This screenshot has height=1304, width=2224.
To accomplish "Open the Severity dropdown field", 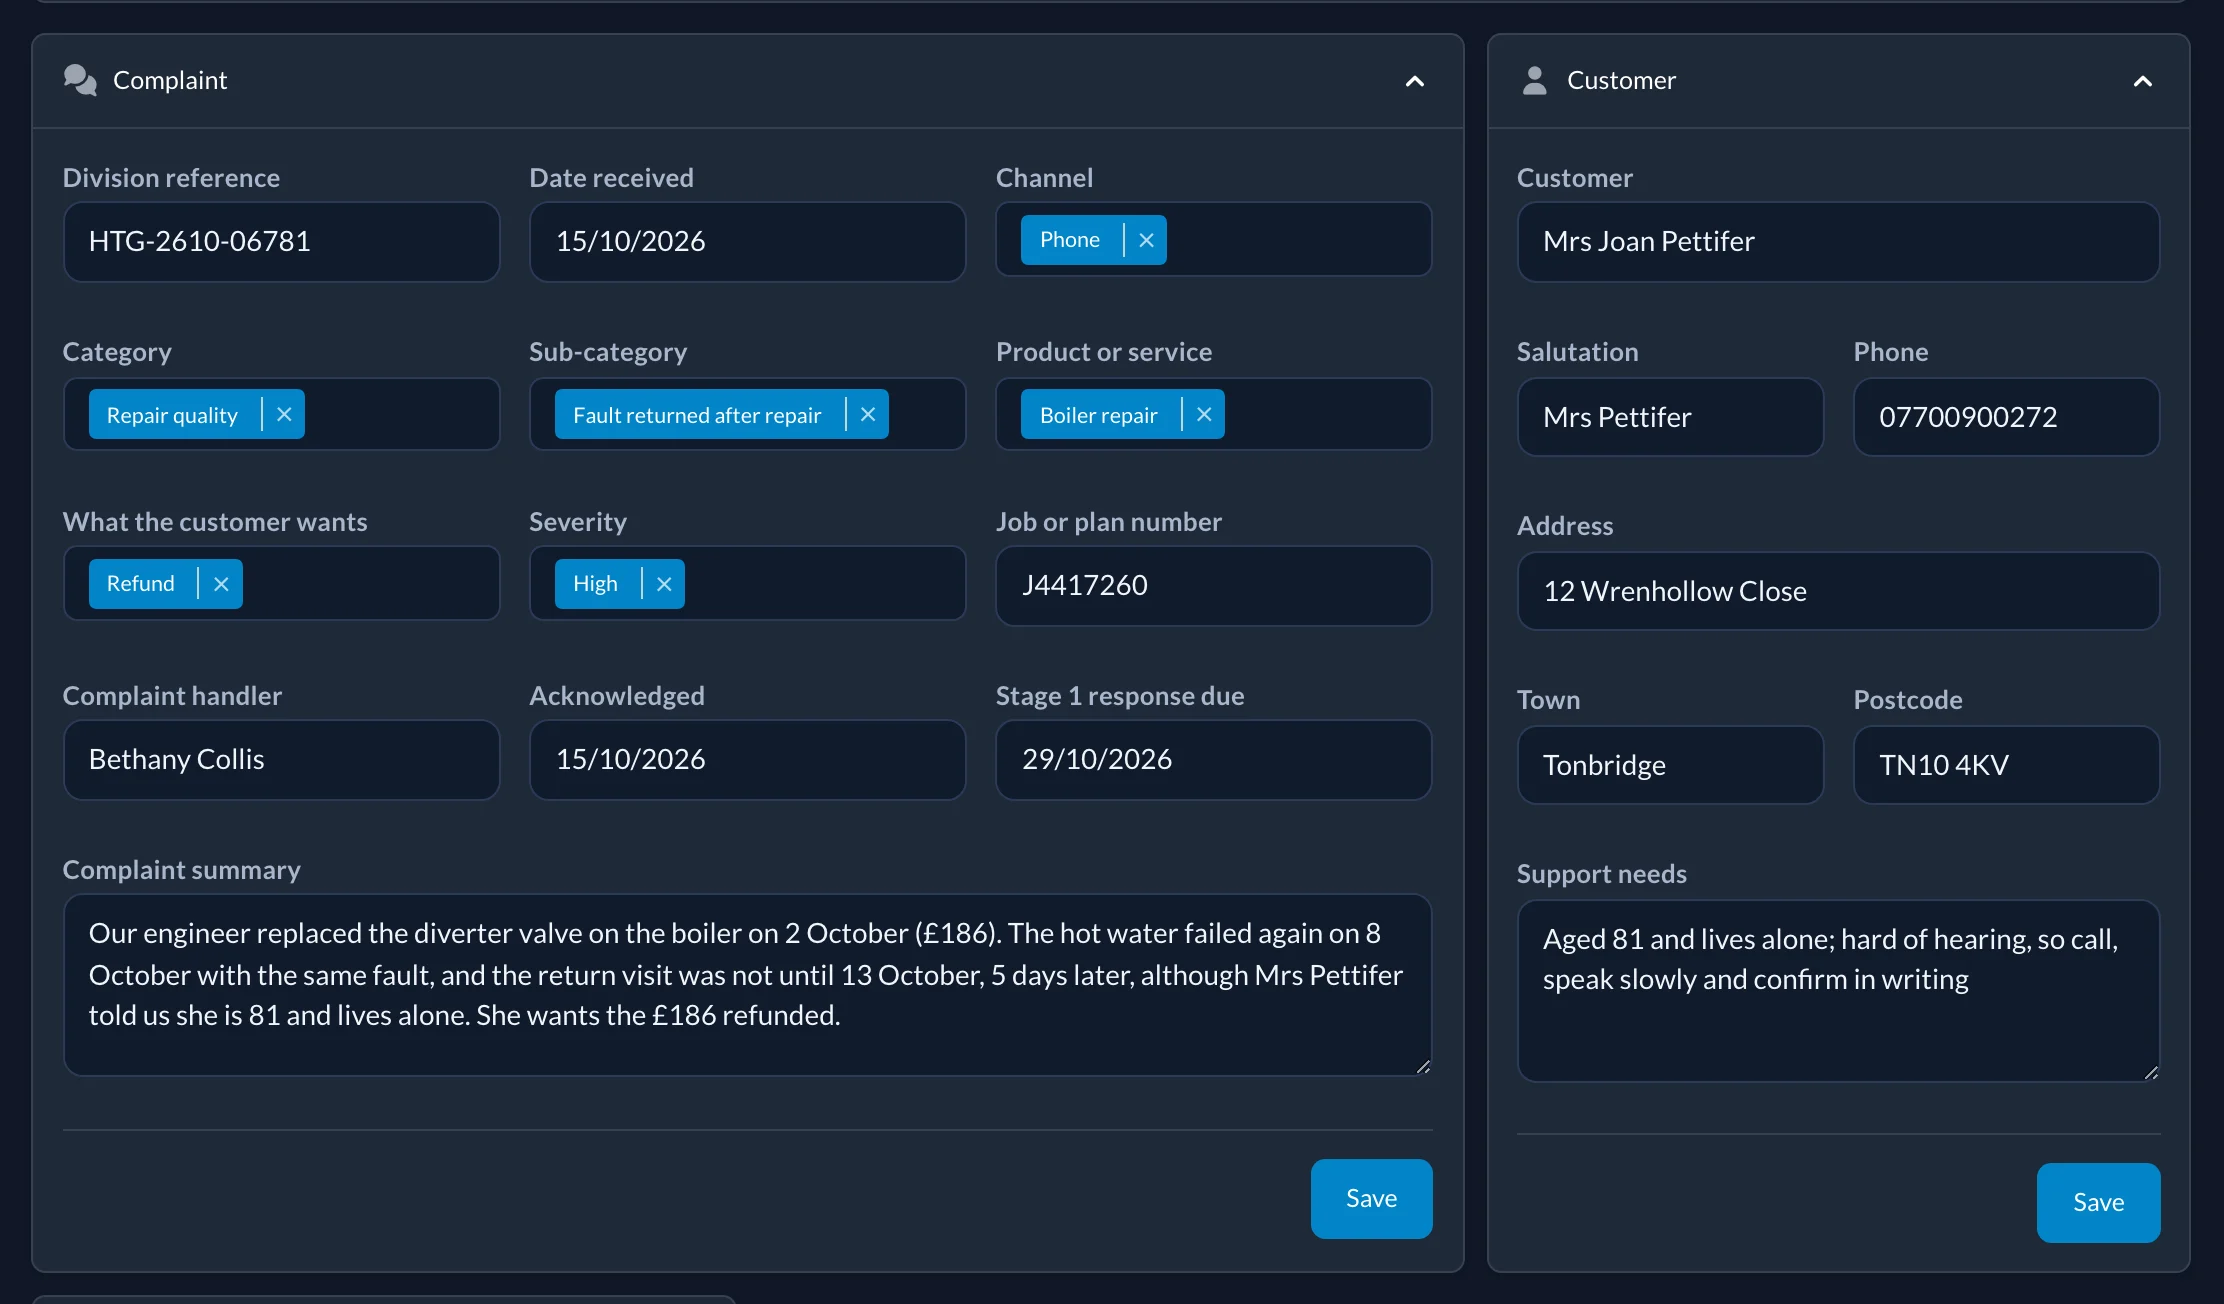I will [747, 583].
